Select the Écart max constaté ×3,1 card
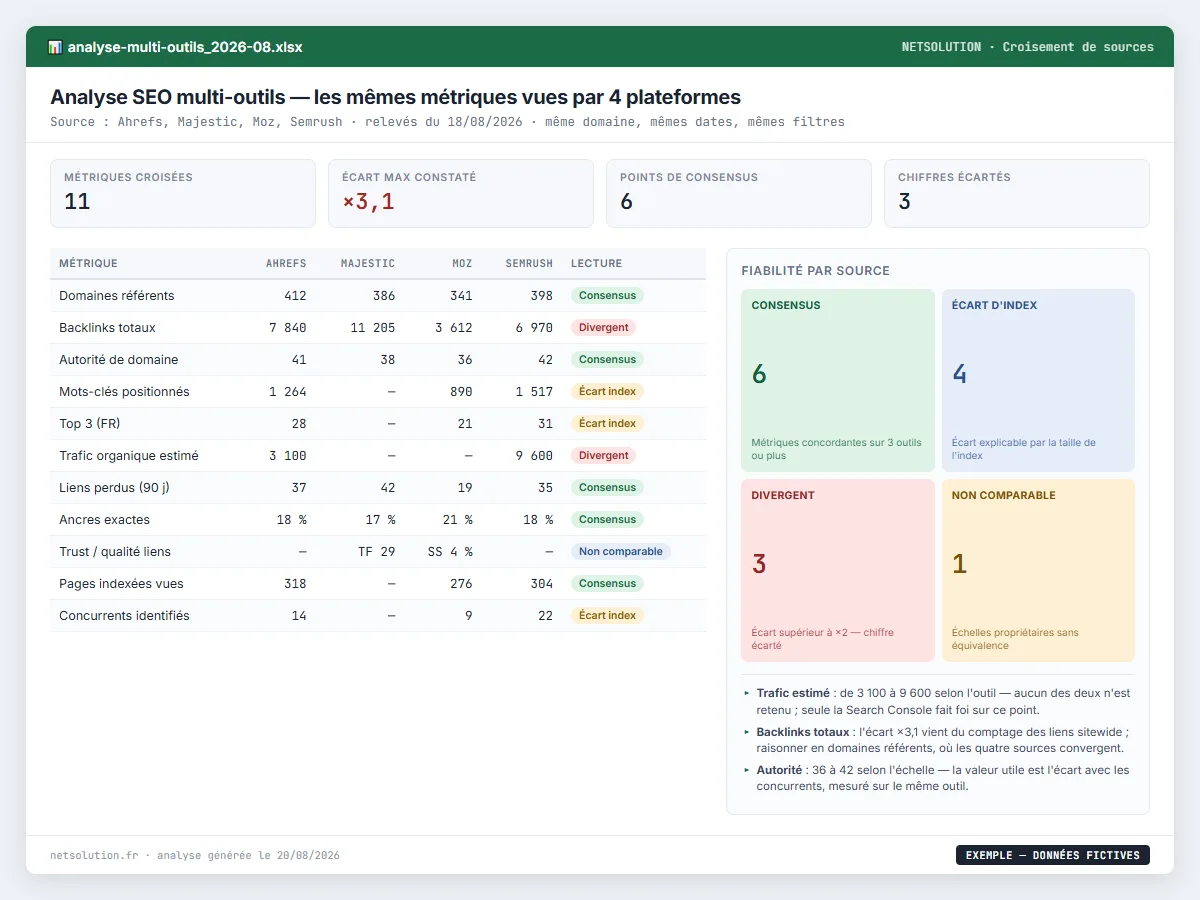The image size is (1200, 900). [x=461, y=194]
